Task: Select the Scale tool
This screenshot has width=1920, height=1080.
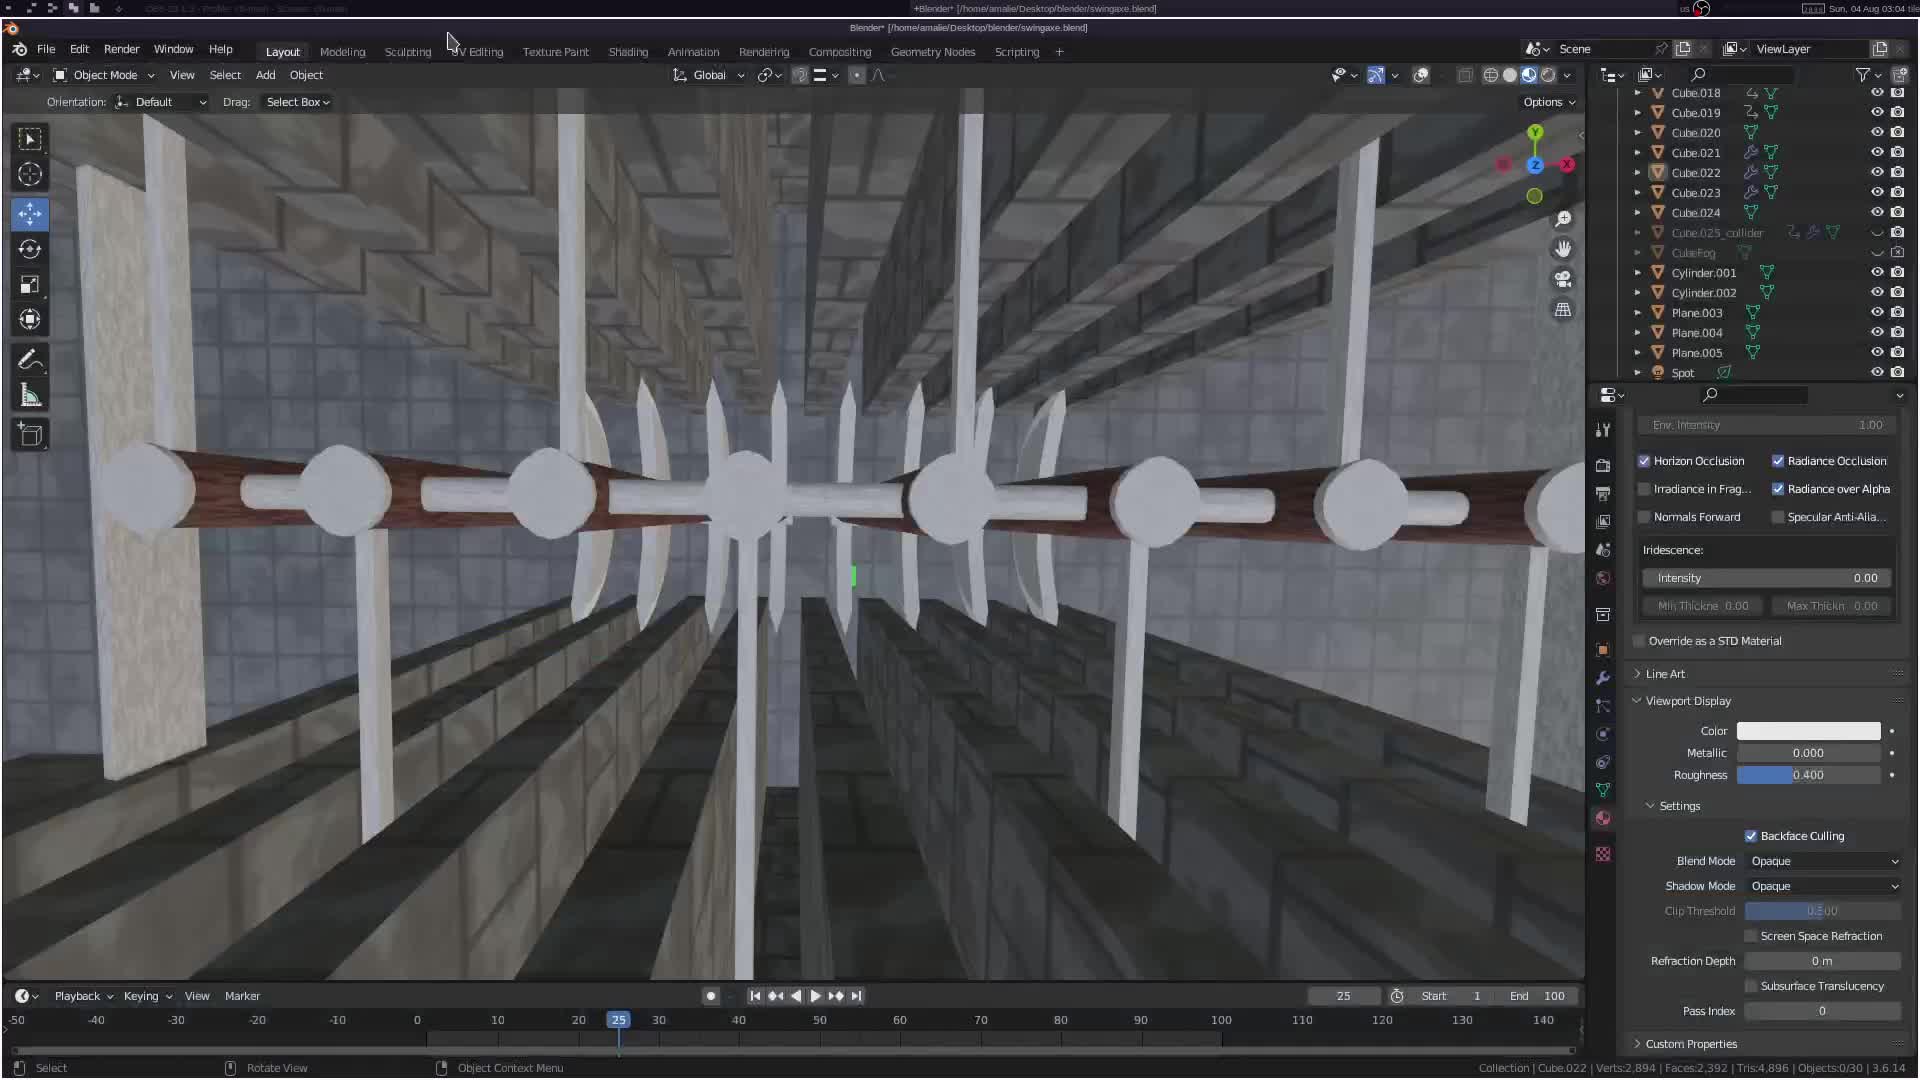Action: [30, 285]
